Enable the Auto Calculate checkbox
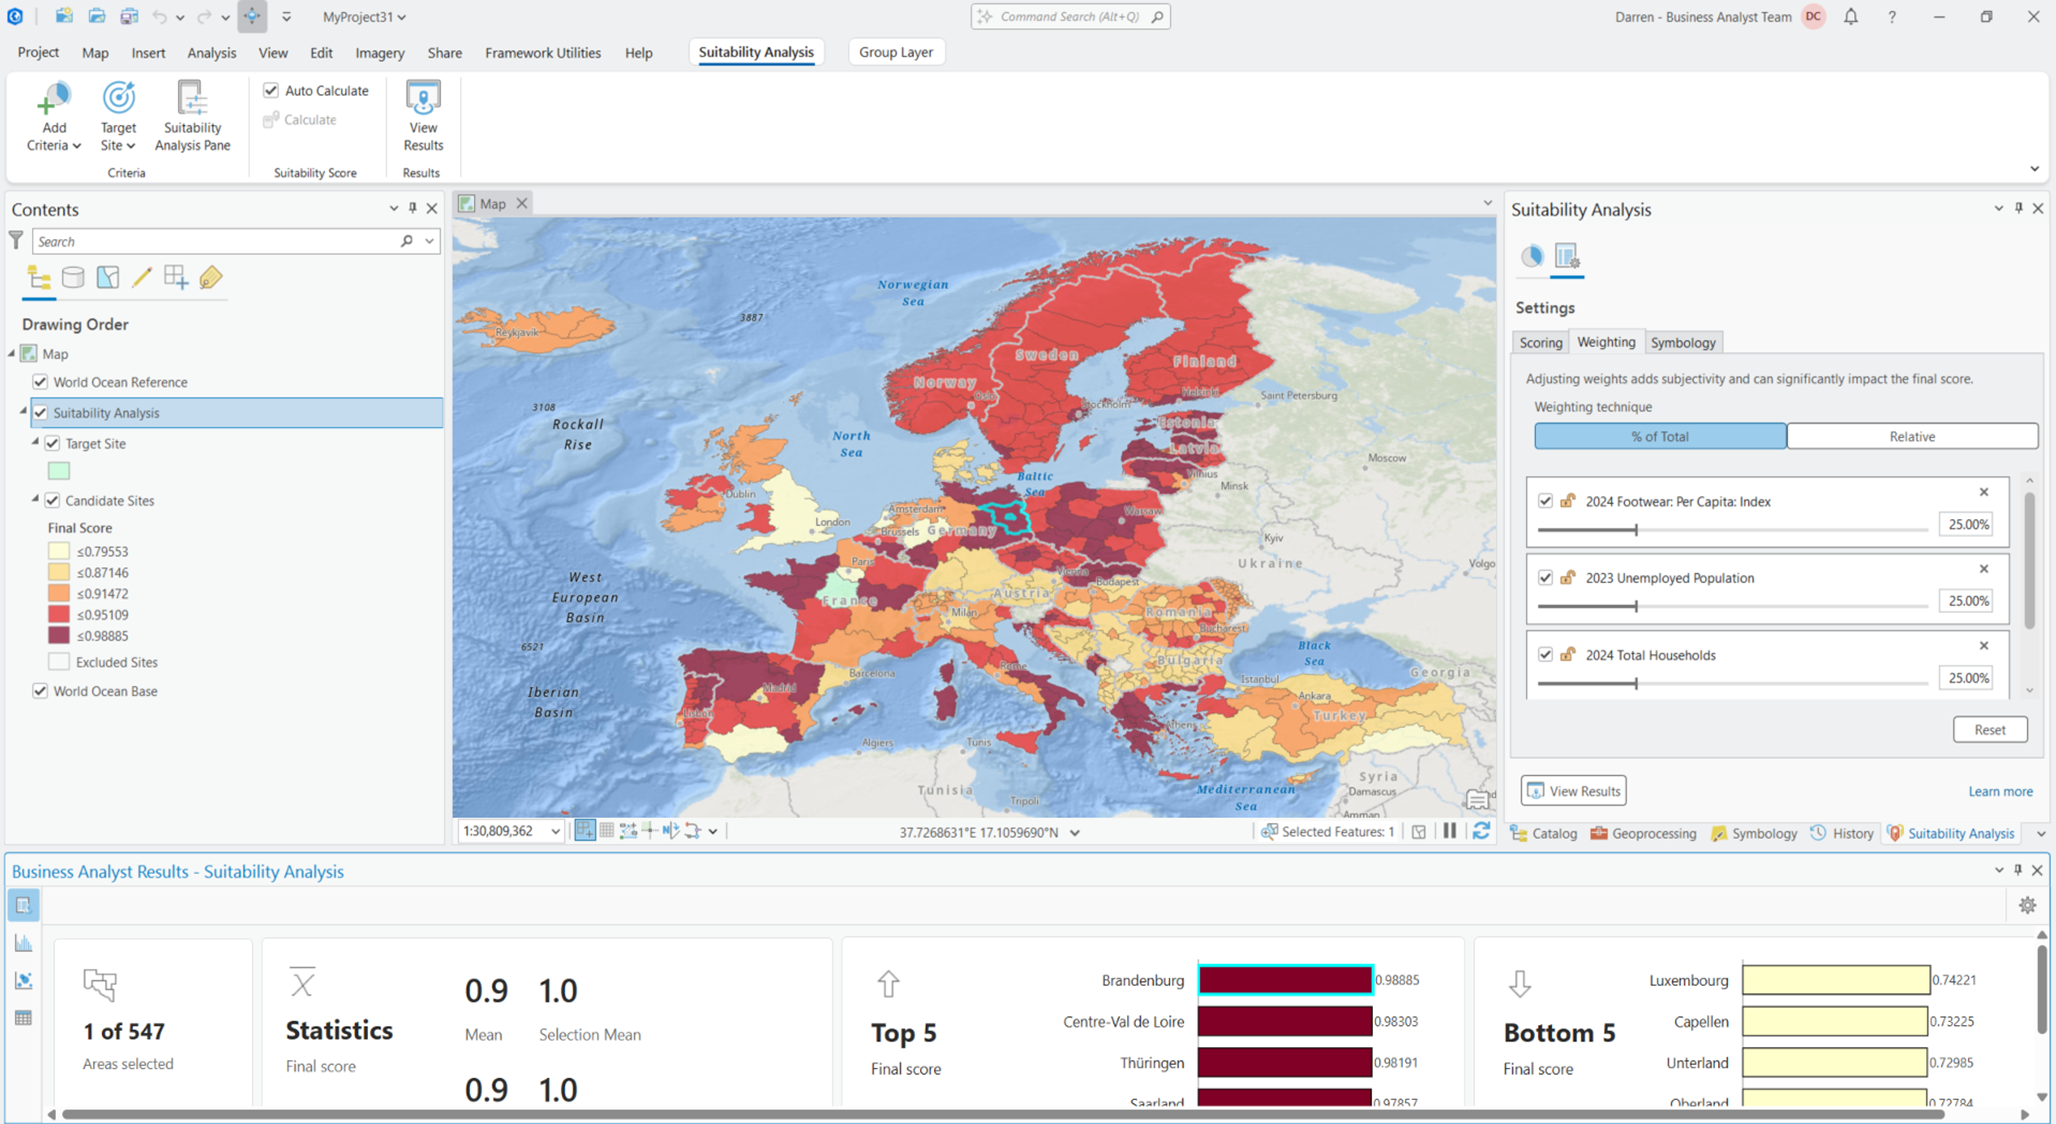This screenshot has height=1124, width=2056. (270, 89)
